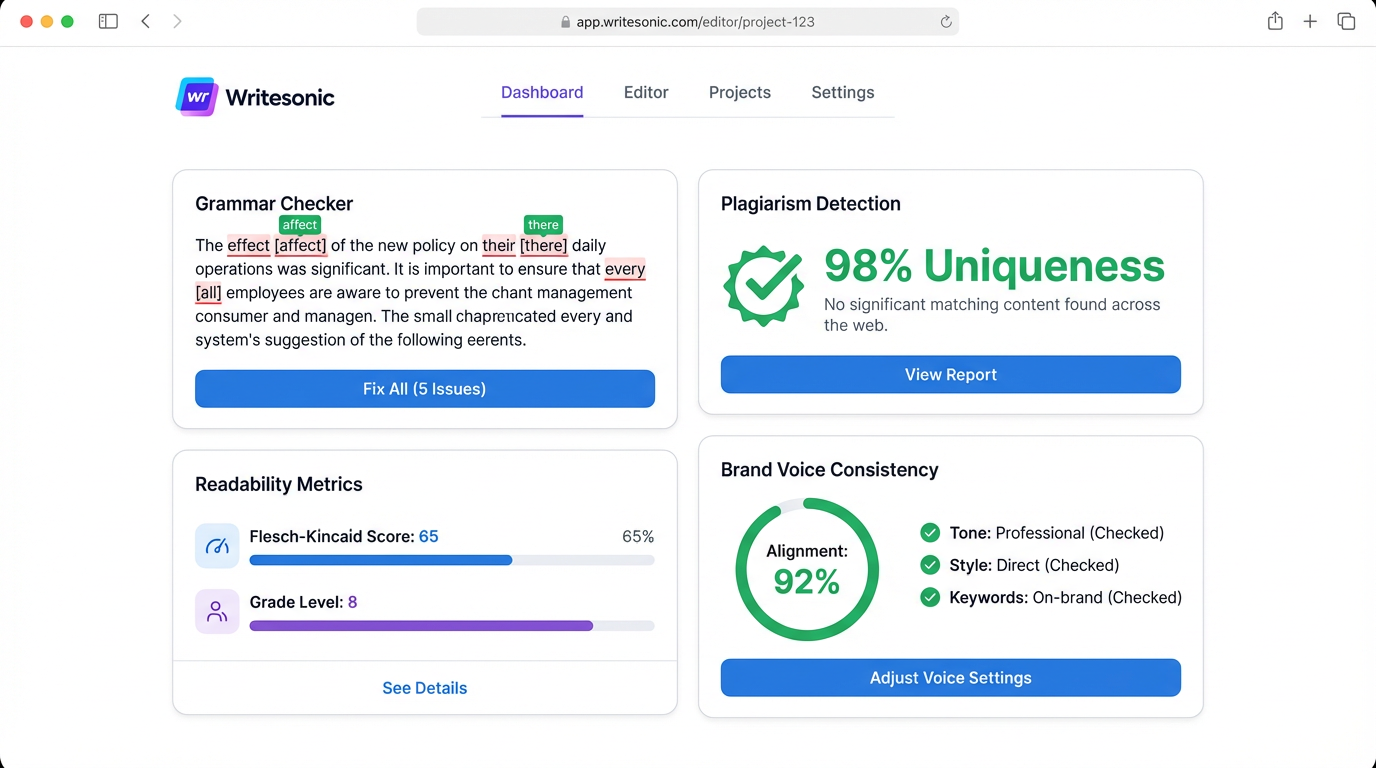Click the reload icon in the address bar
The height and width of the screenshot is (768, 1376).
(x=945, y=21)
